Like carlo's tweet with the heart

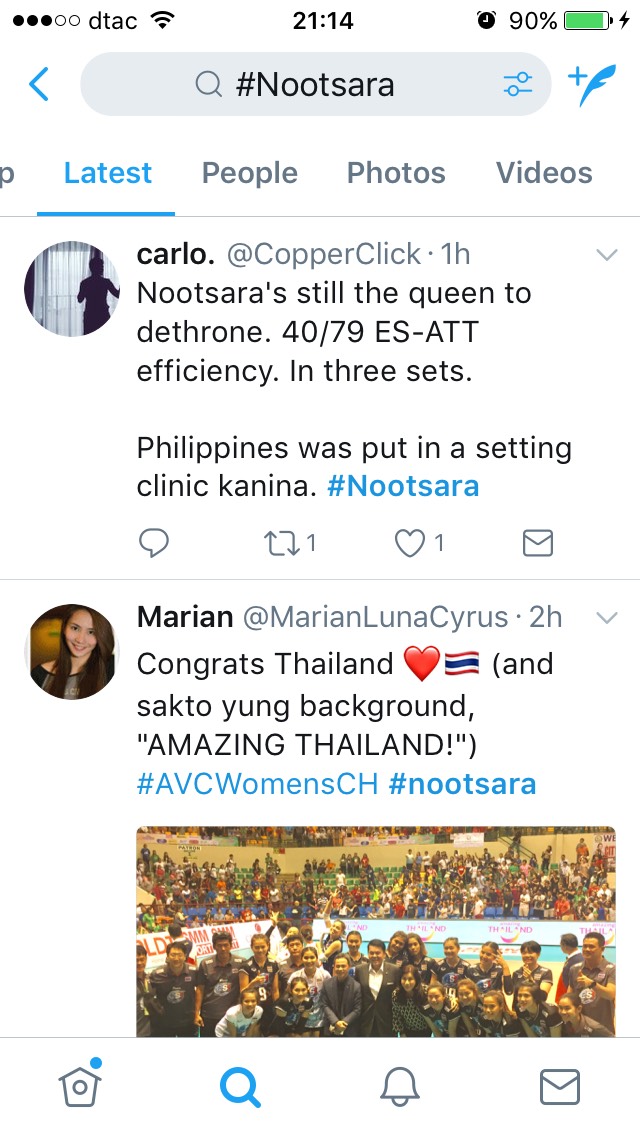[409, 543]
